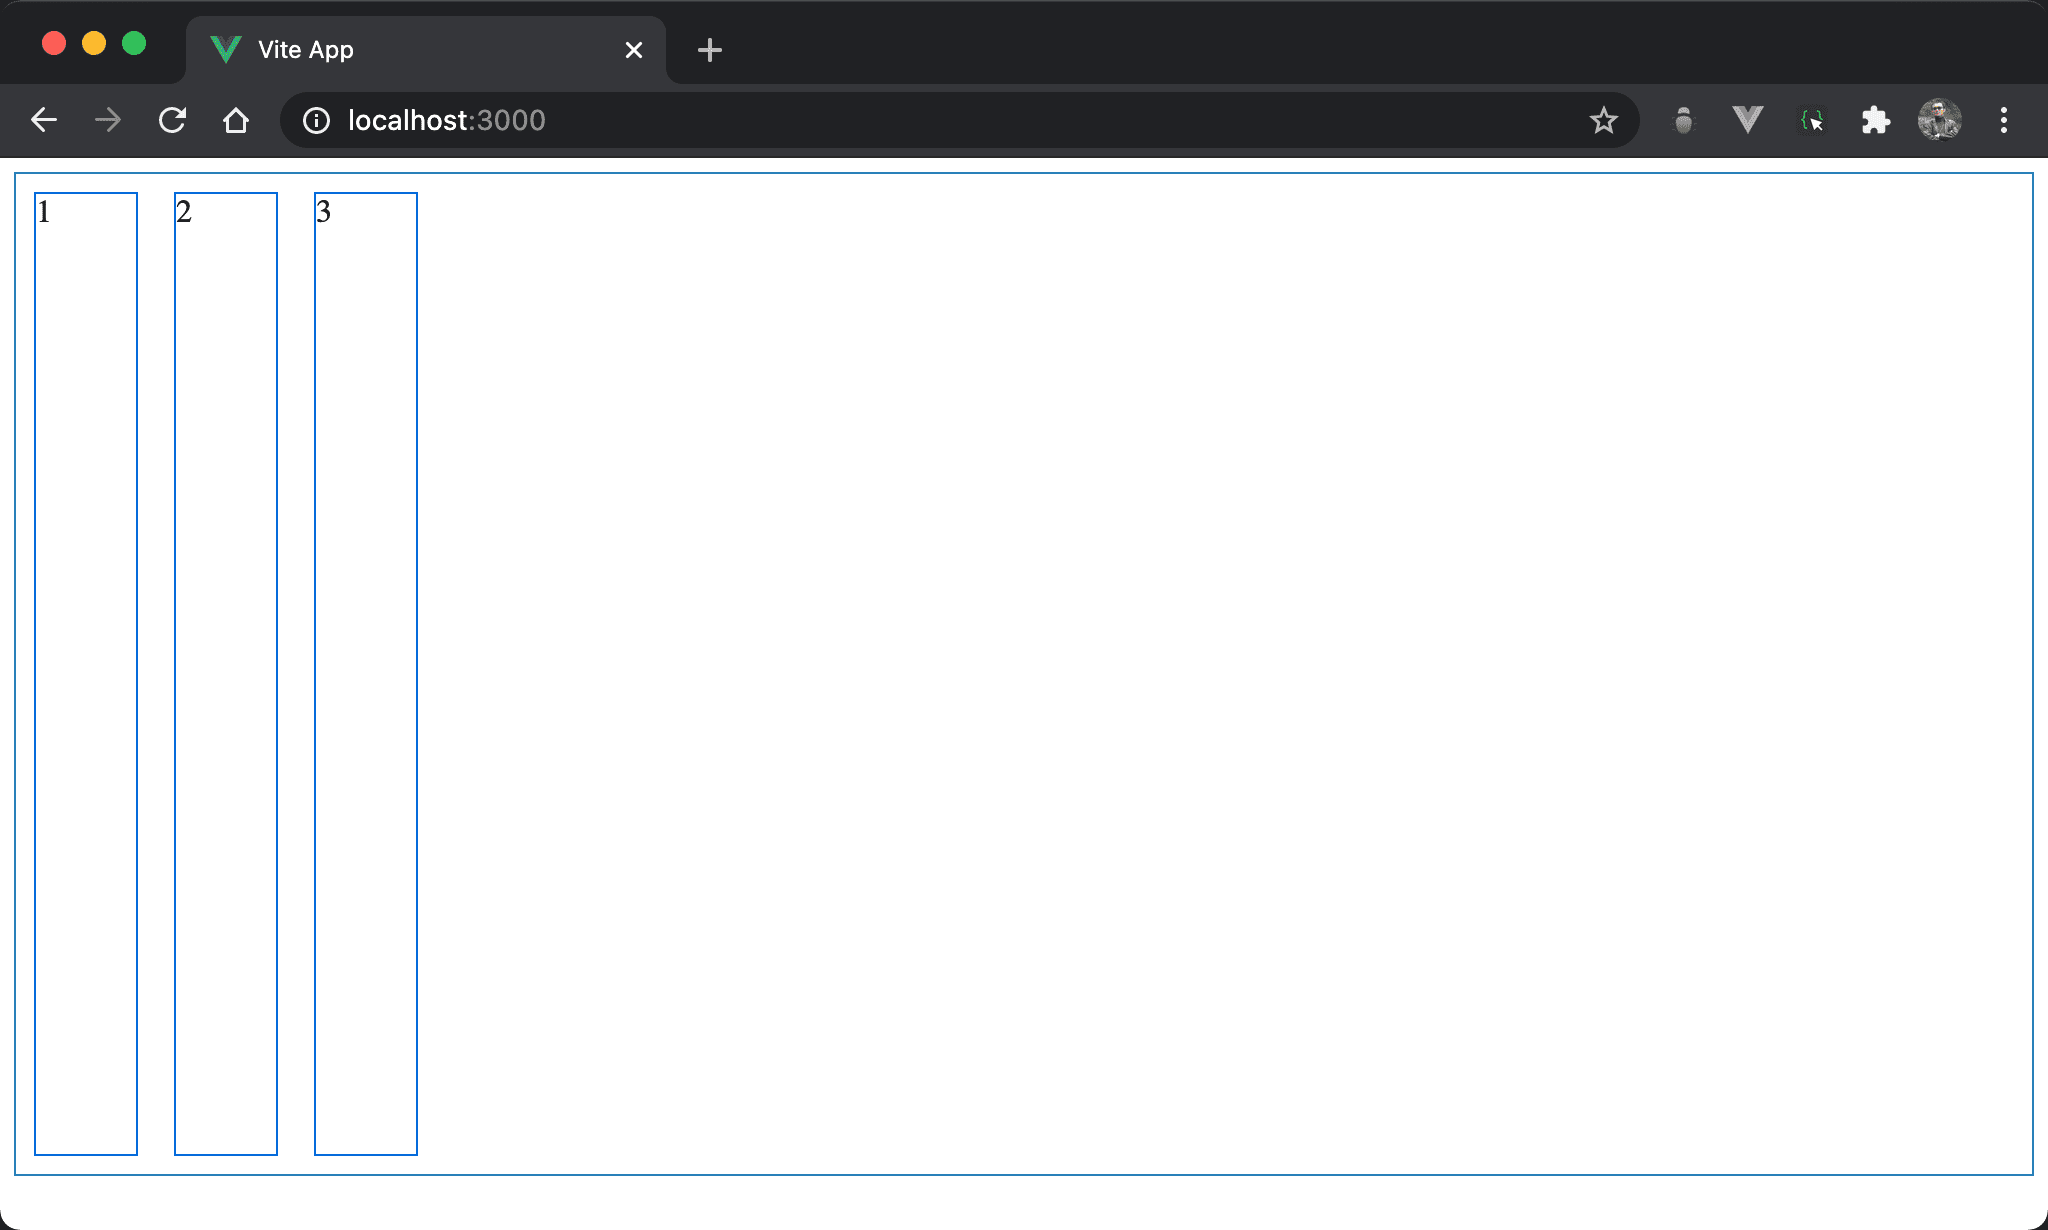Click the box labeled 1
Image resolution: width=2048 pixels, height=1230 pixels.
tap(86, 673)
